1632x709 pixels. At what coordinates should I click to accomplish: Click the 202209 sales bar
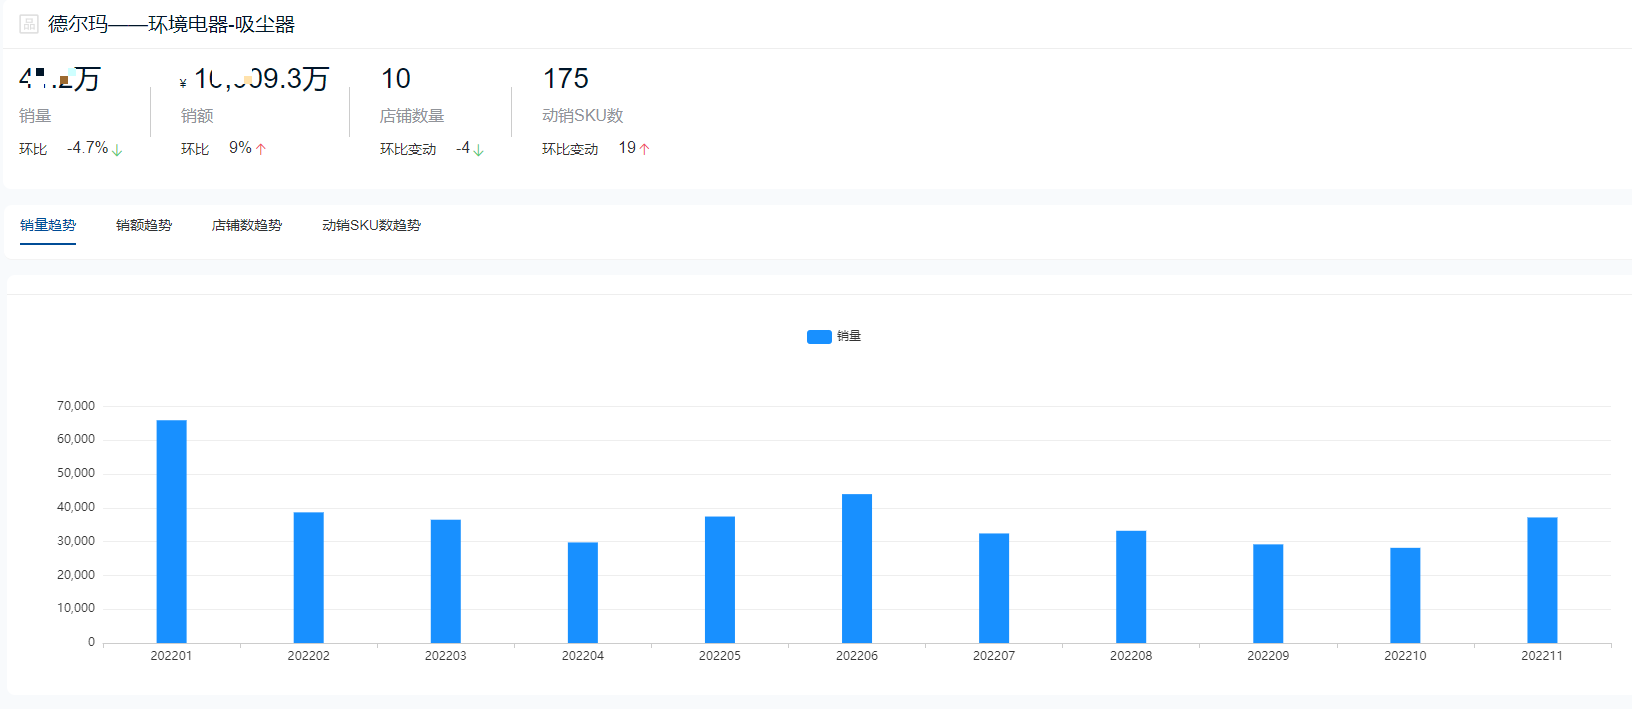coord(1268,593)
